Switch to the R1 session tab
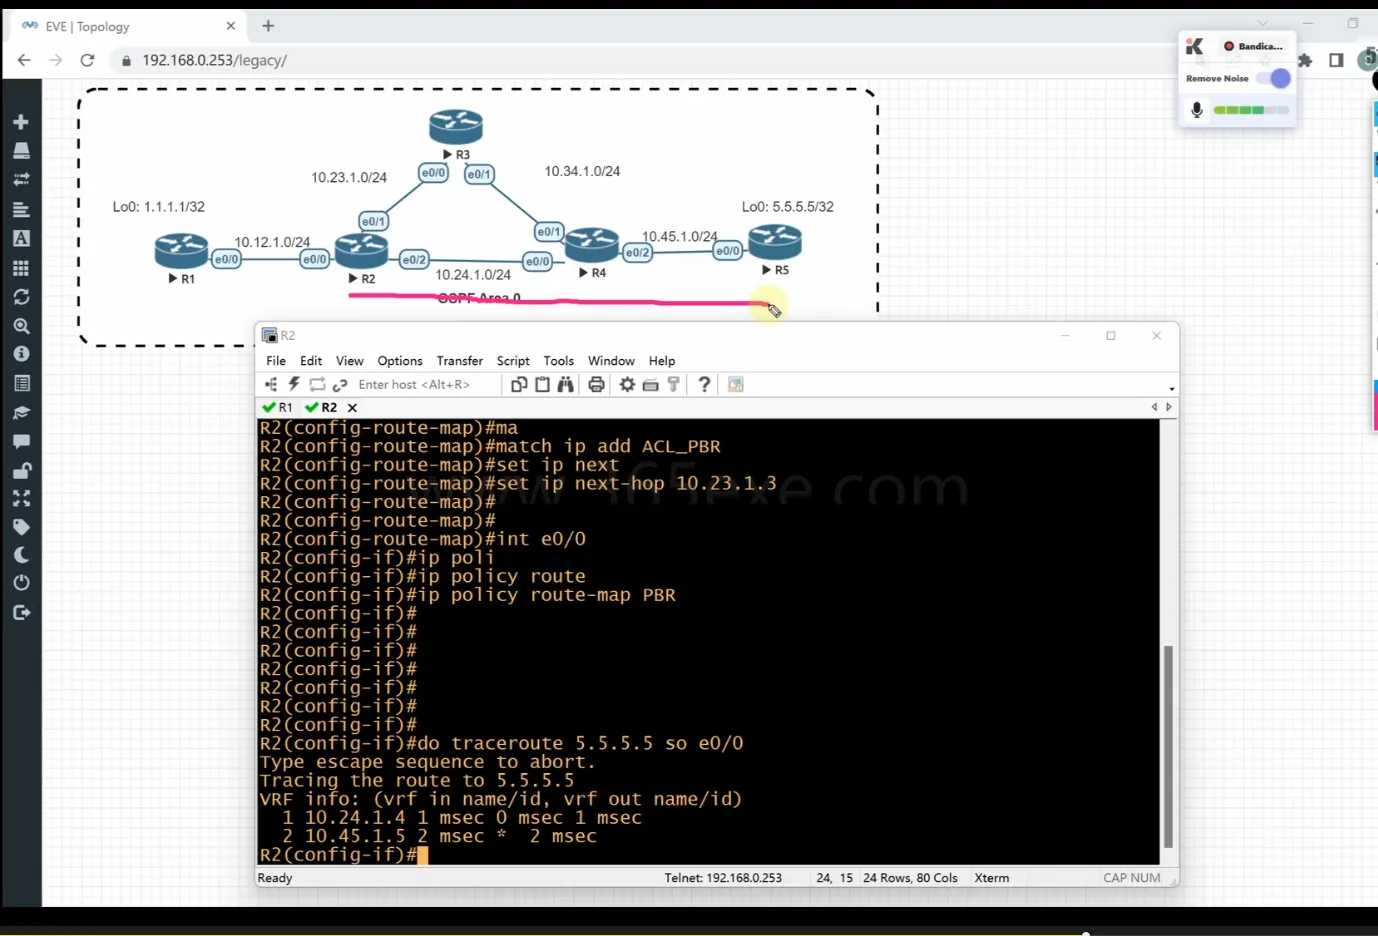Screen dimensions: 1378x936 (x=282, y=407)
